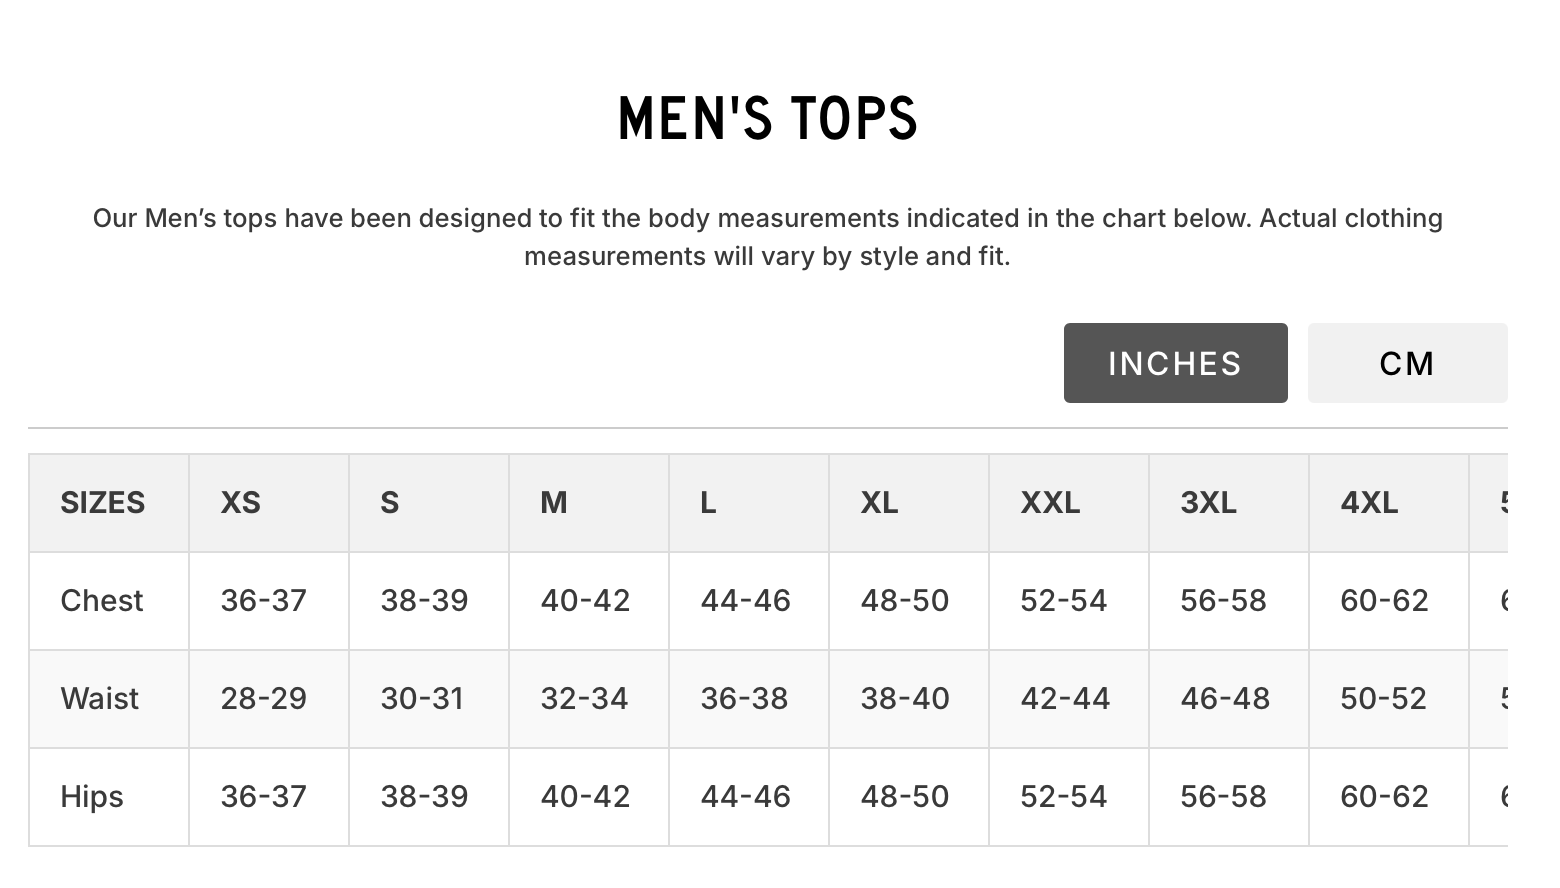Click the XL size column header
This screenshot has width=1560, height=888.
tap(879, 502)
